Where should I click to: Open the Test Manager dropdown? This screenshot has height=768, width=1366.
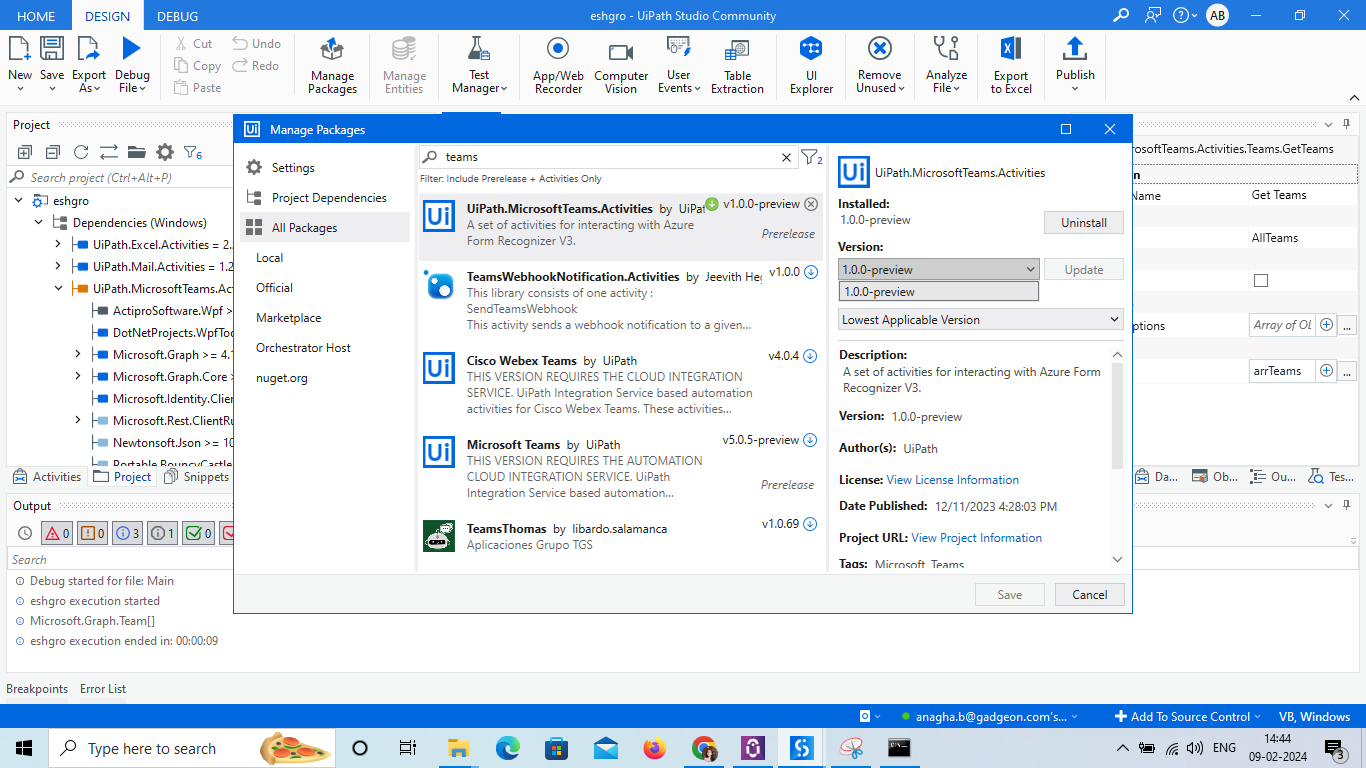tap(479, 66)
